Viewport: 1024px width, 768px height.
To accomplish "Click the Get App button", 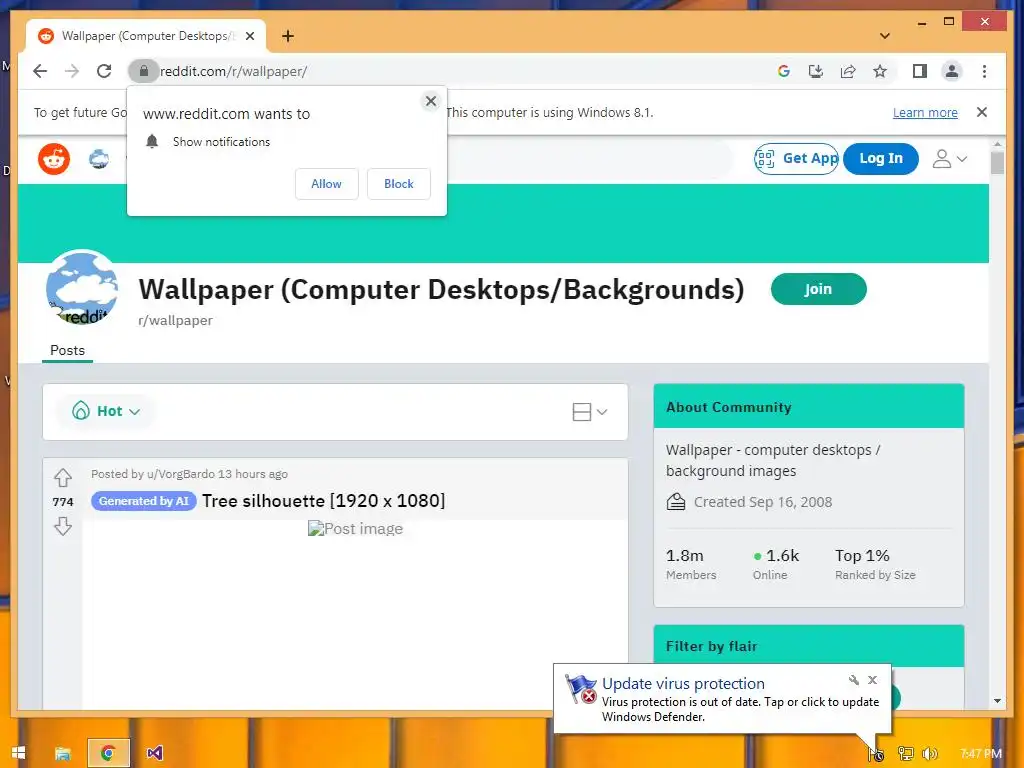I will click(x=796, y=159).
